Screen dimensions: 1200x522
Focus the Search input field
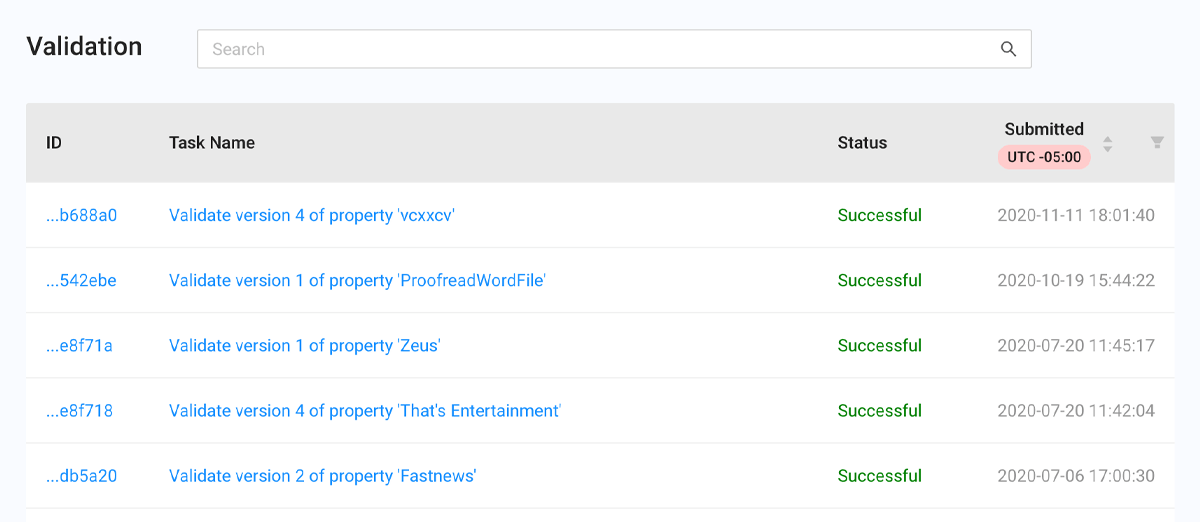click(x=614, y=49)
